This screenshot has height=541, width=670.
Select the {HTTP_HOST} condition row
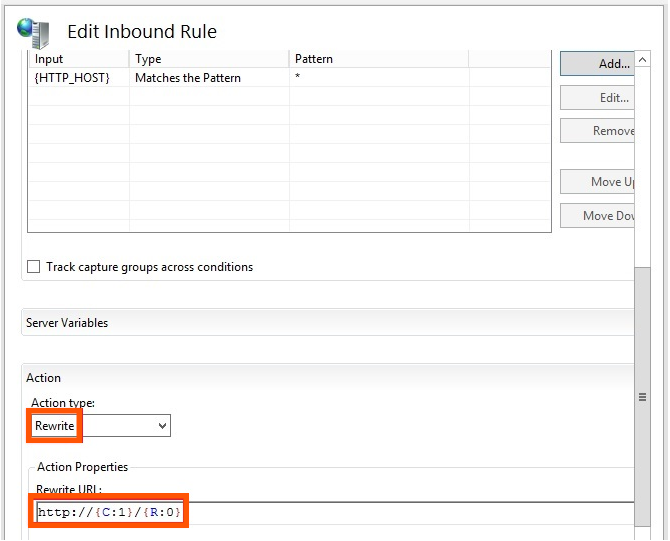click(289, 78)
